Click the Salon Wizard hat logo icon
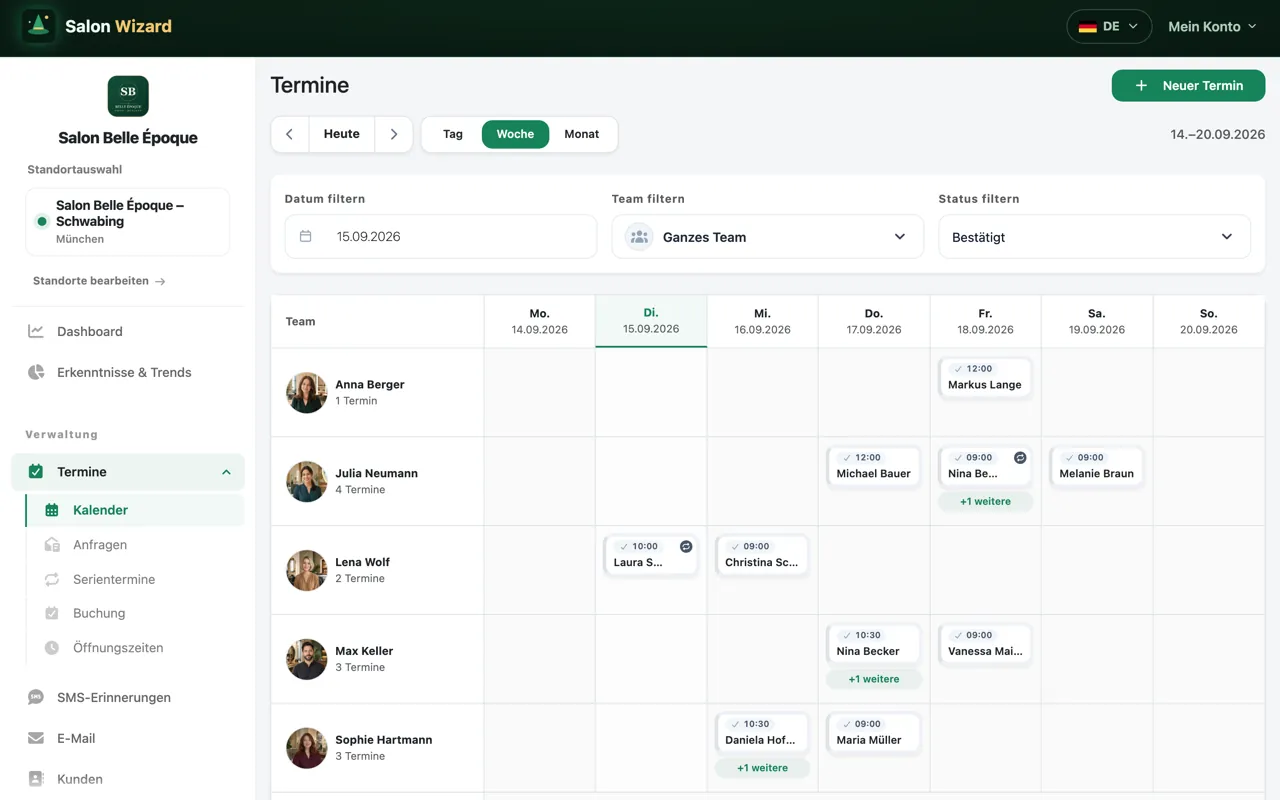This screenshot has width=1280, height=800. click(x=39, y=26)
